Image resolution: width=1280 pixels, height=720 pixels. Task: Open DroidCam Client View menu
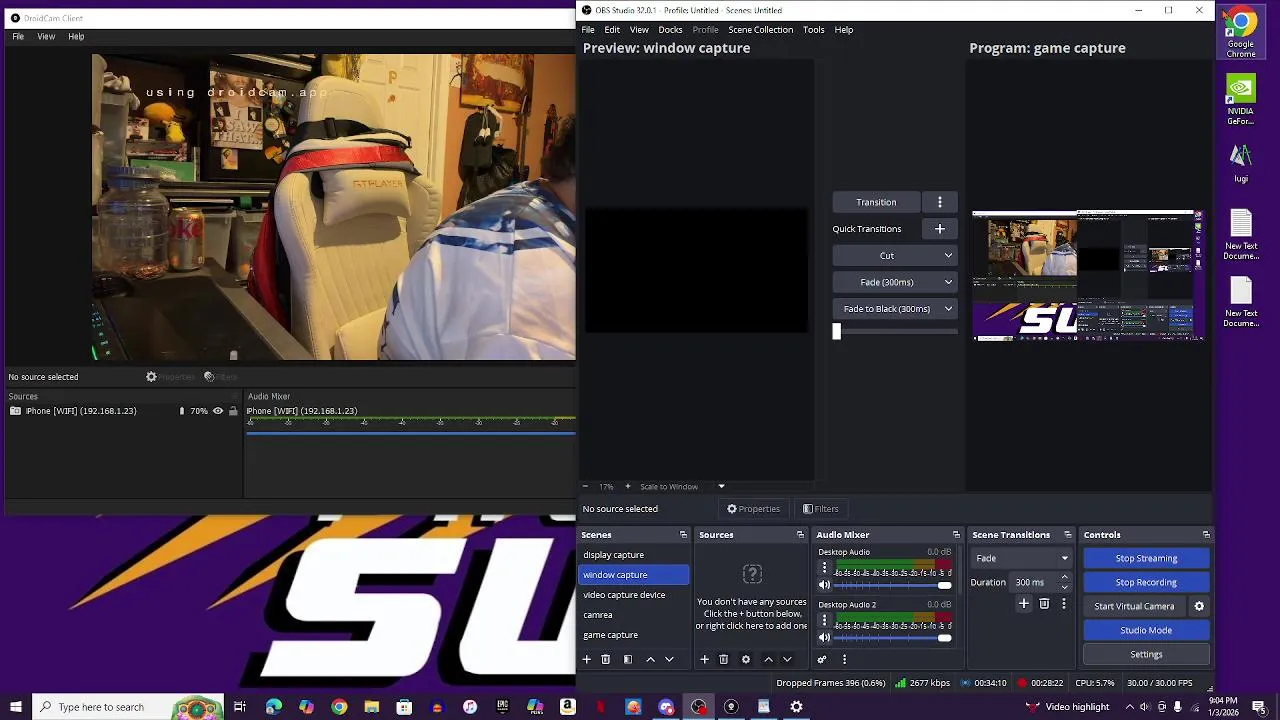(x=46, y=37)
